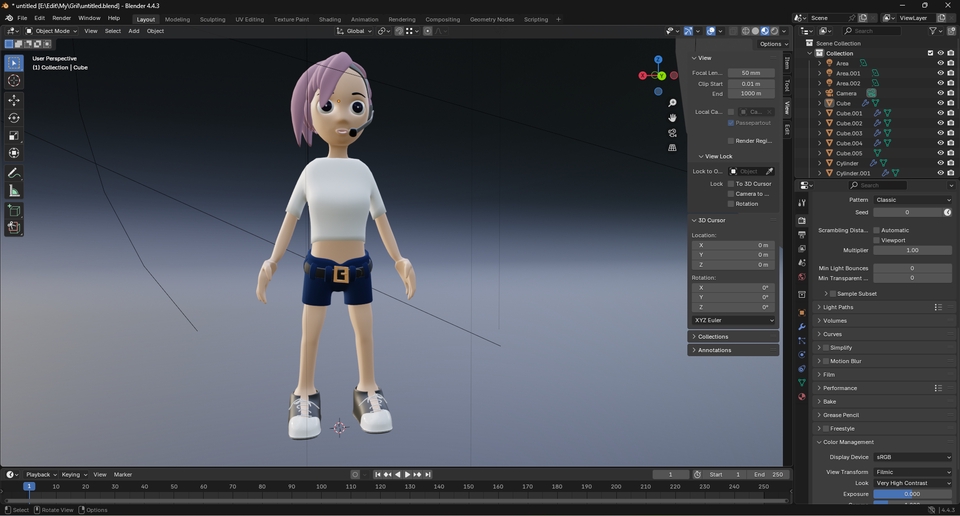Select the Rotate tool
Image resolution: width=960 pixels, height=516 pixels.
pos(14,118)
